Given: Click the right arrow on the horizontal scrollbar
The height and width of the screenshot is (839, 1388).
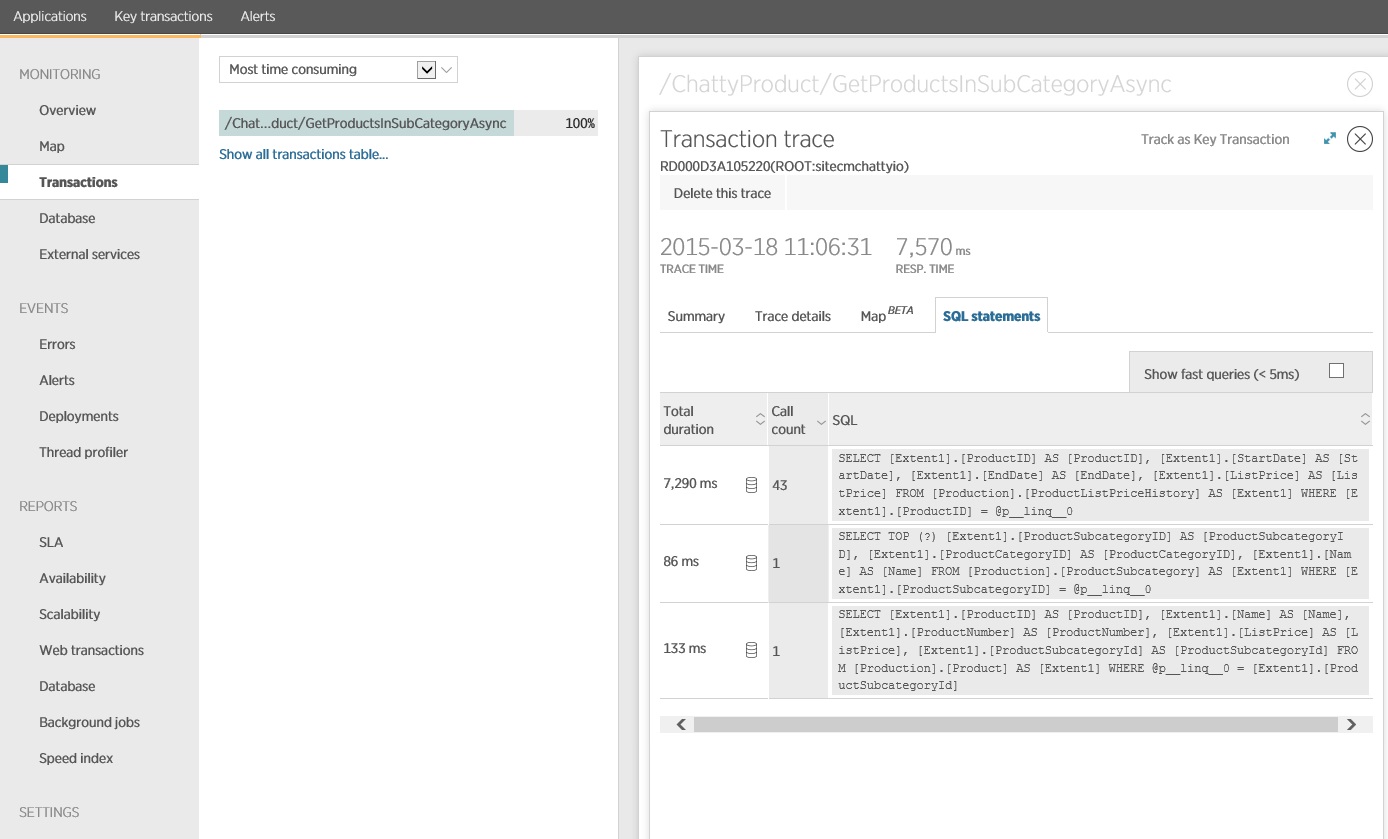Looking at the screenshot, I should coord(1352,723).
